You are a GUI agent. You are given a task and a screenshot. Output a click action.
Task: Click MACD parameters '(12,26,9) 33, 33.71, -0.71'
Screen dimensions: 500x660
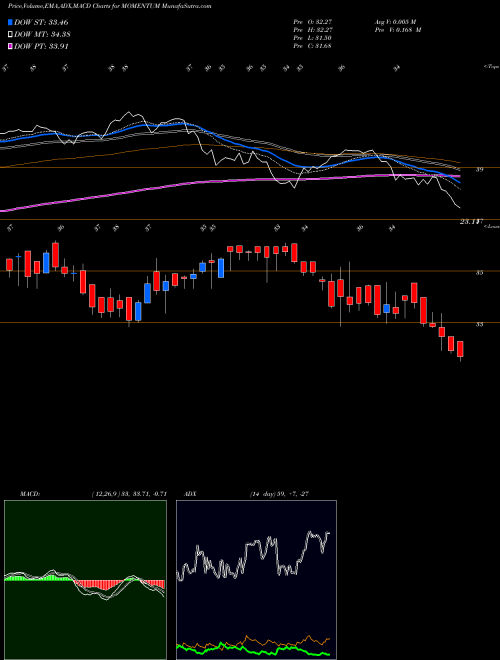[x=129, y=493]
